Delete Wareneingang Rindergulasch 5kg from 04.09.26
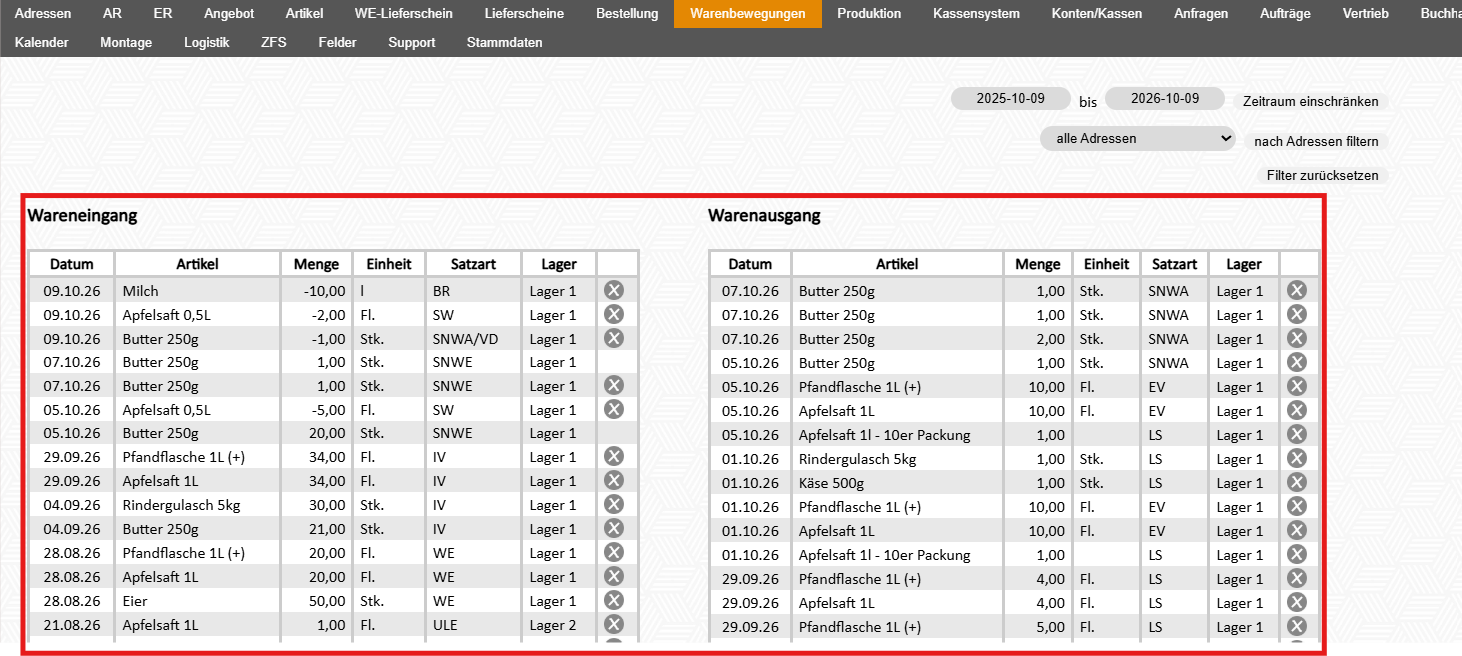This screenshot has width=1462, height=656. (614, 505)
